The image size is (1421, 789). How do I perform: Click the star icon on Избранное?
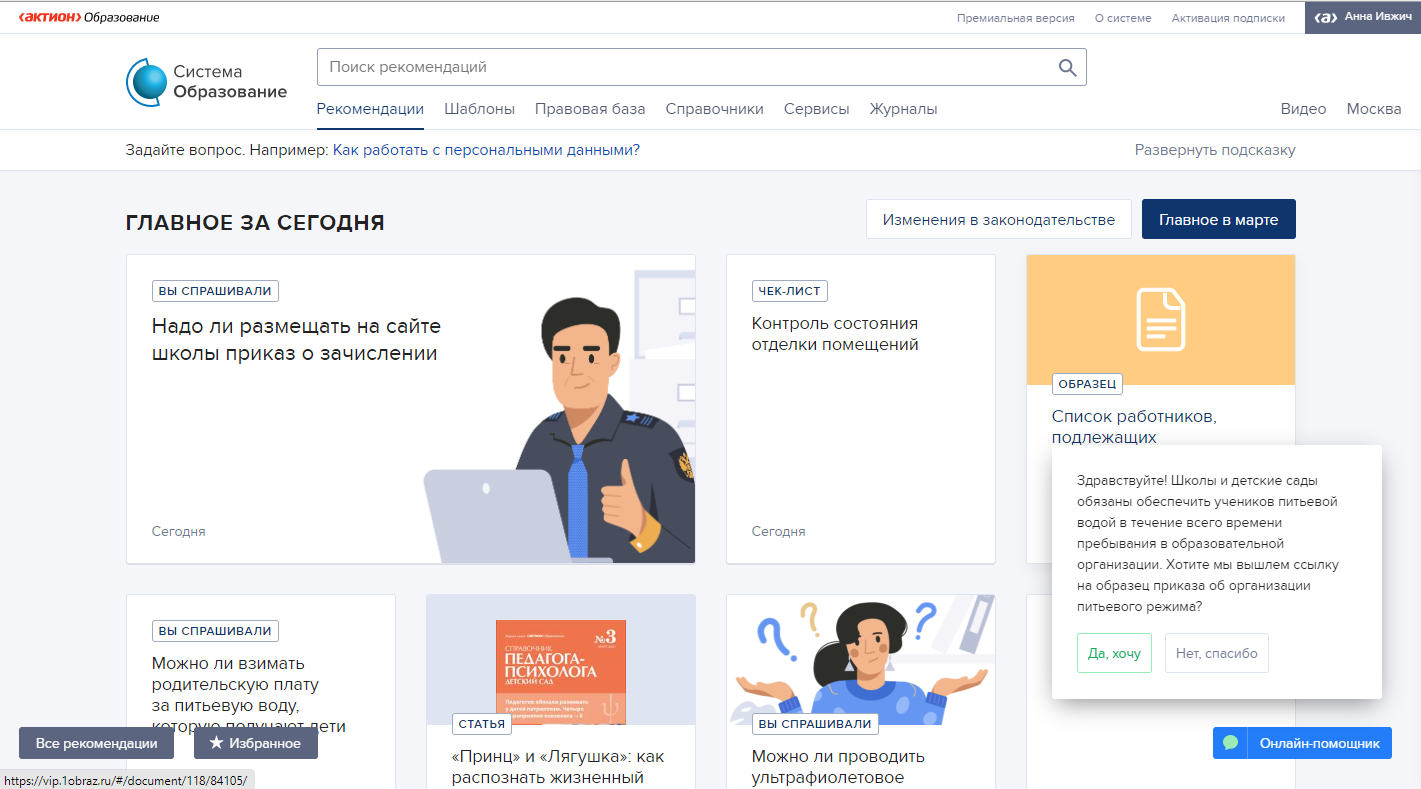coord(216,743)
